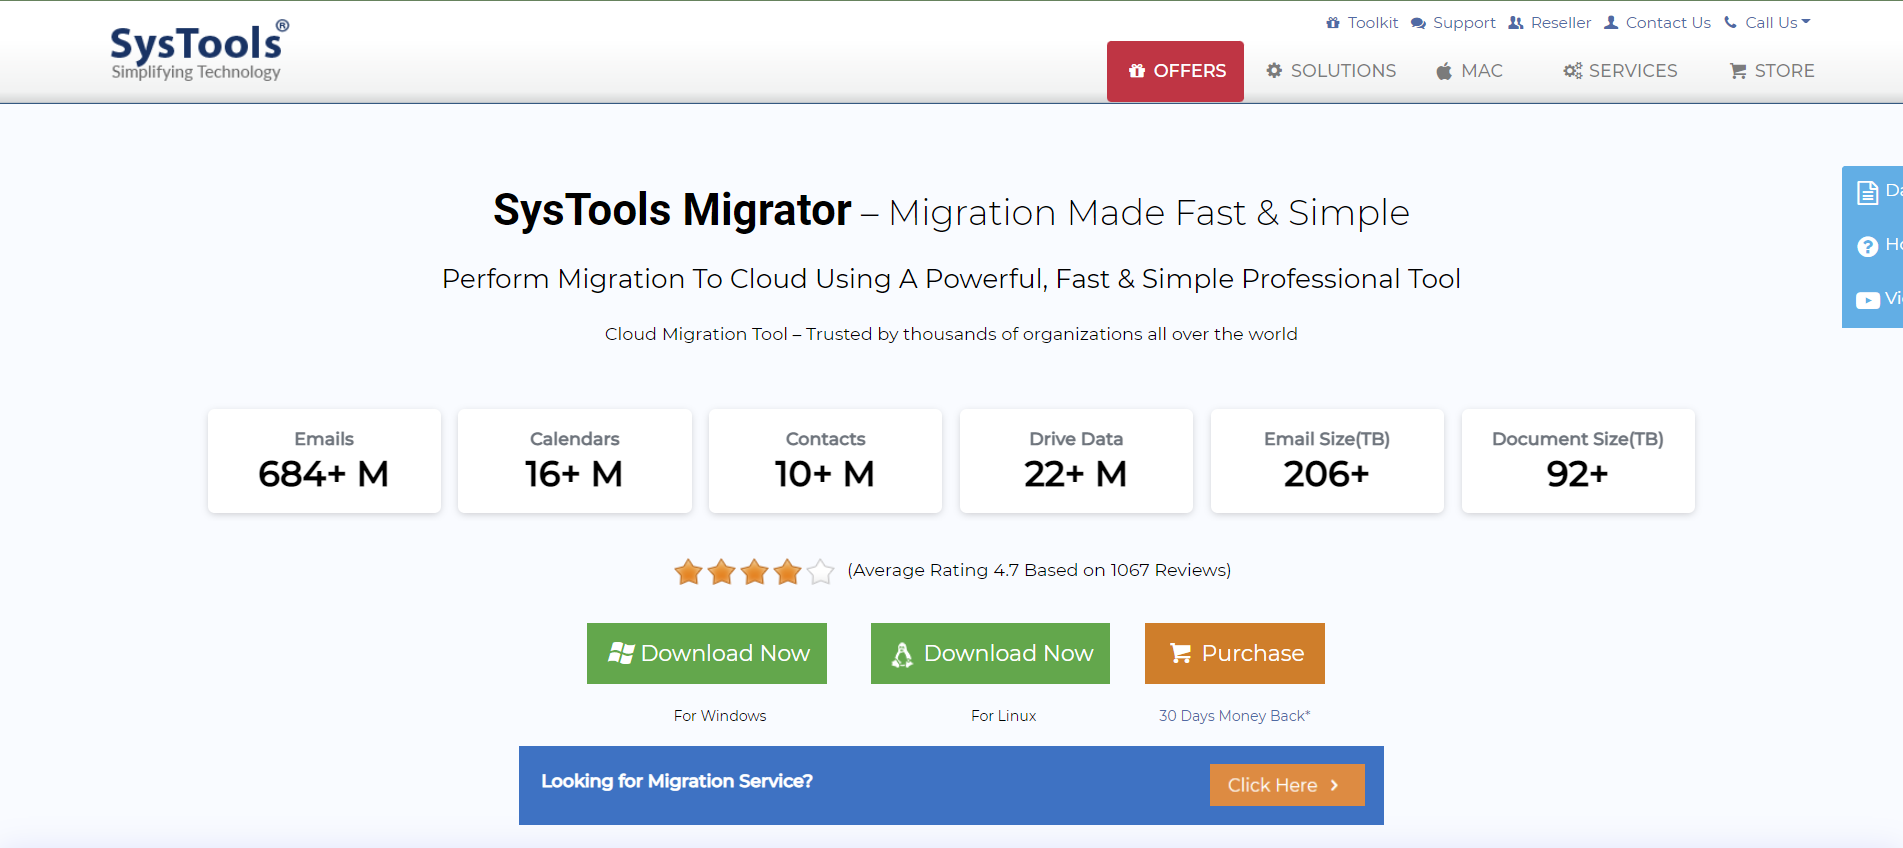This screenshot has height=848, width=1903.
Task: Click the gift icon in OFFERS
Action: (1137, 71)
